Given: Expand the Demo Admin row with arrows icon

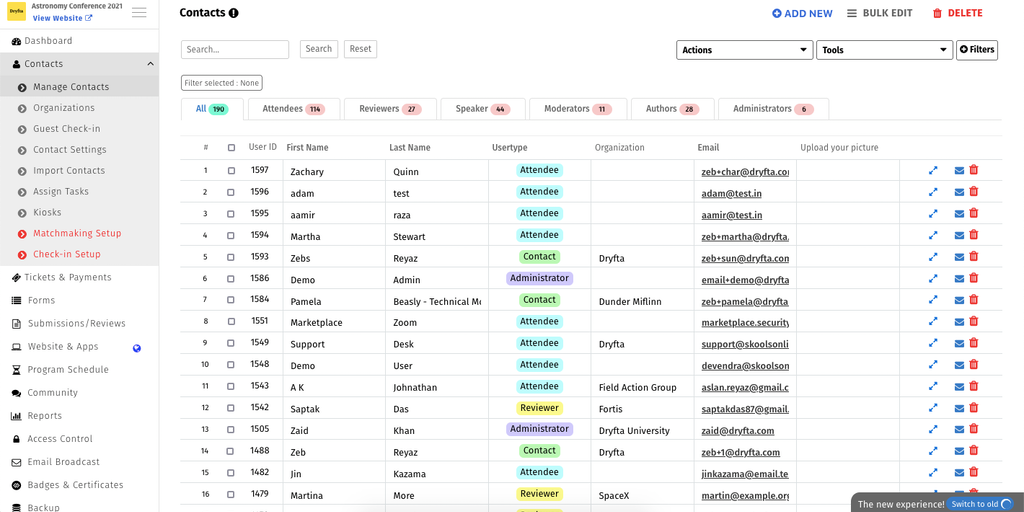Looking at the screenshot, I should pyautogui.click(x=933, y=279).
